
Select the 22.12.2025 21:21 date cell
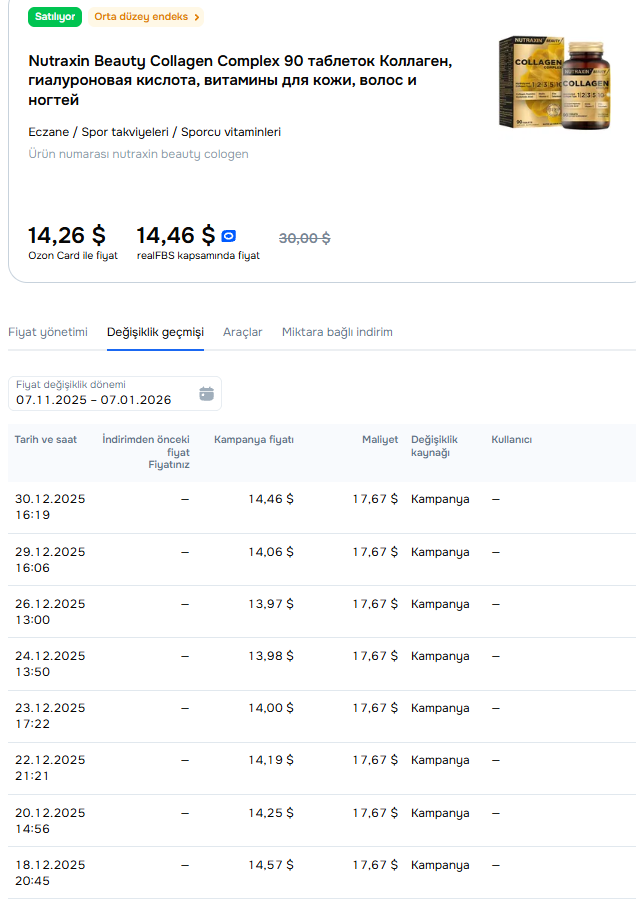pos(50,768)
